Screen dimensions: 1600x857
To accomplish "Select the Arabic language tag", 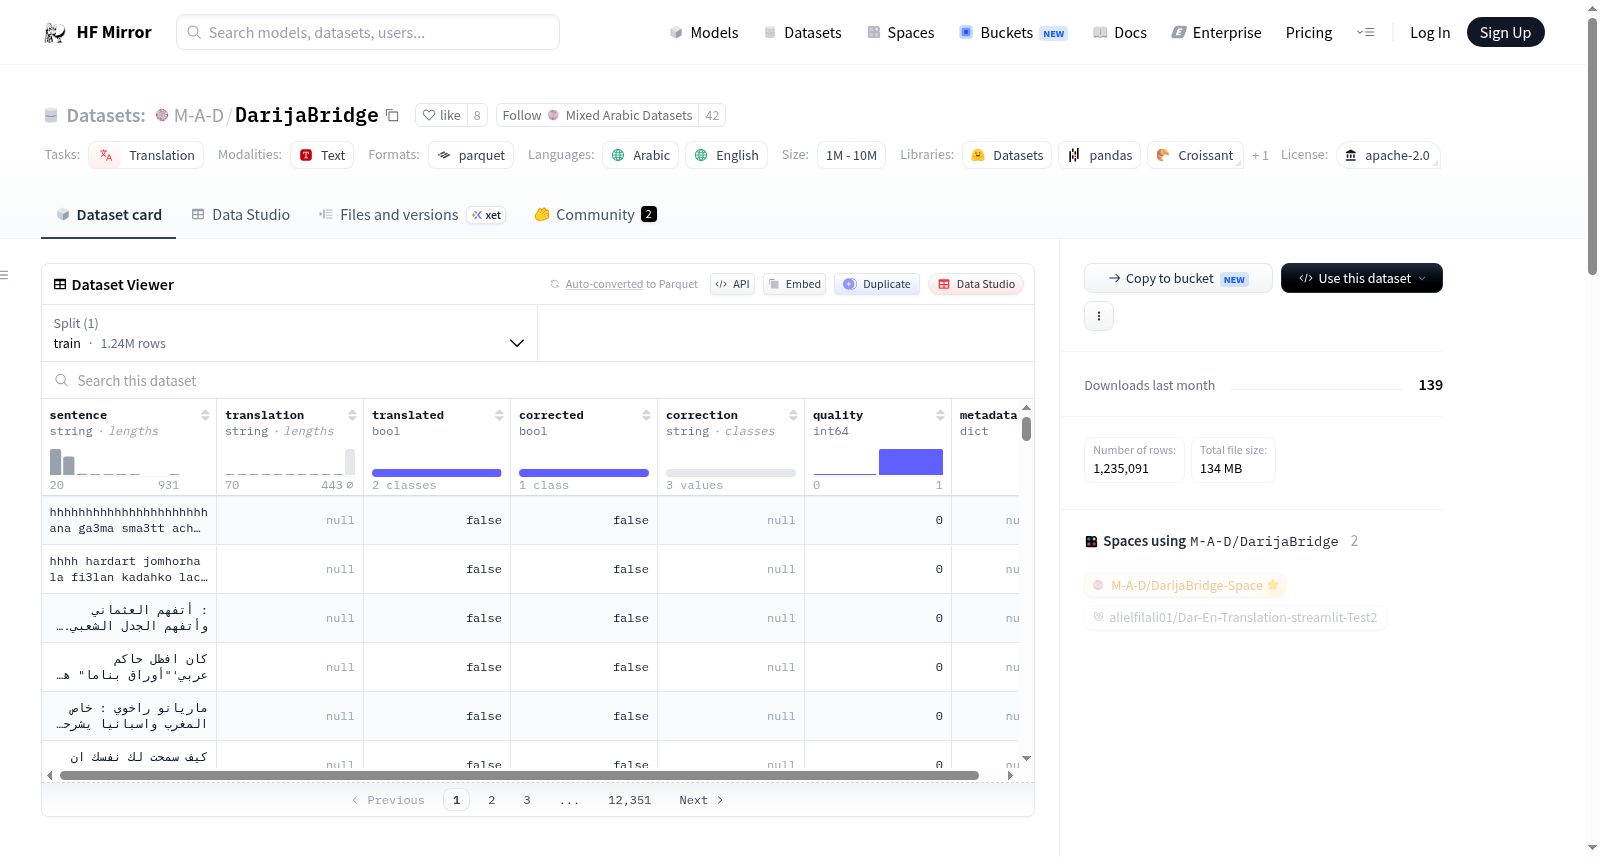I will 640,155.
